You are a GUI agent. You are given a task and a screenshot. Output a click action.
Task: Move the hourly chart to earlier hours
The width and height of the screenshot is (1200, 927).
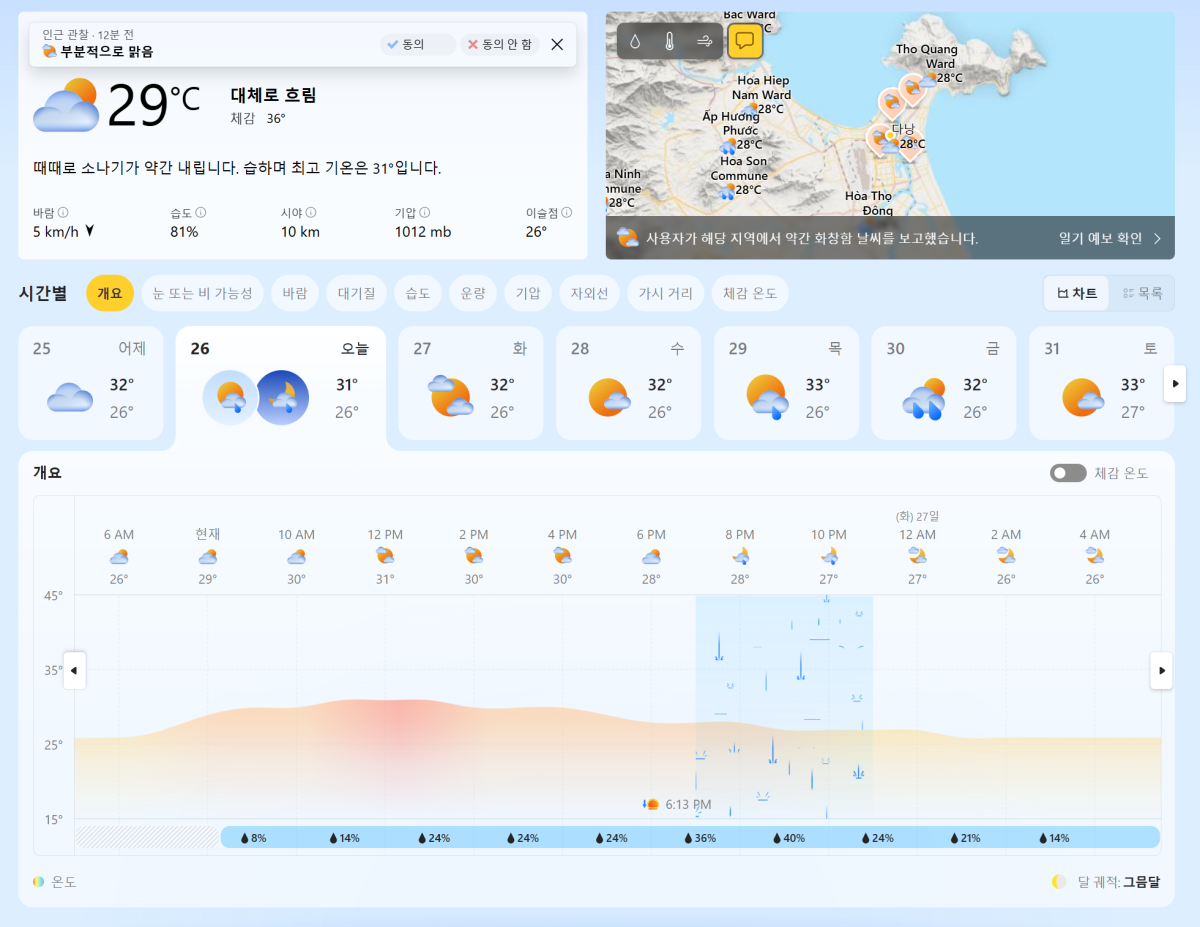(x=74, y=670)
